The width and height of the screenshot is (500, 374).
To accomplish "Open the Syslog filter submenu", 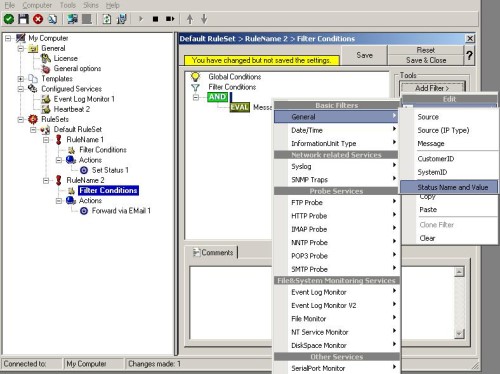I will coord(336,166).
